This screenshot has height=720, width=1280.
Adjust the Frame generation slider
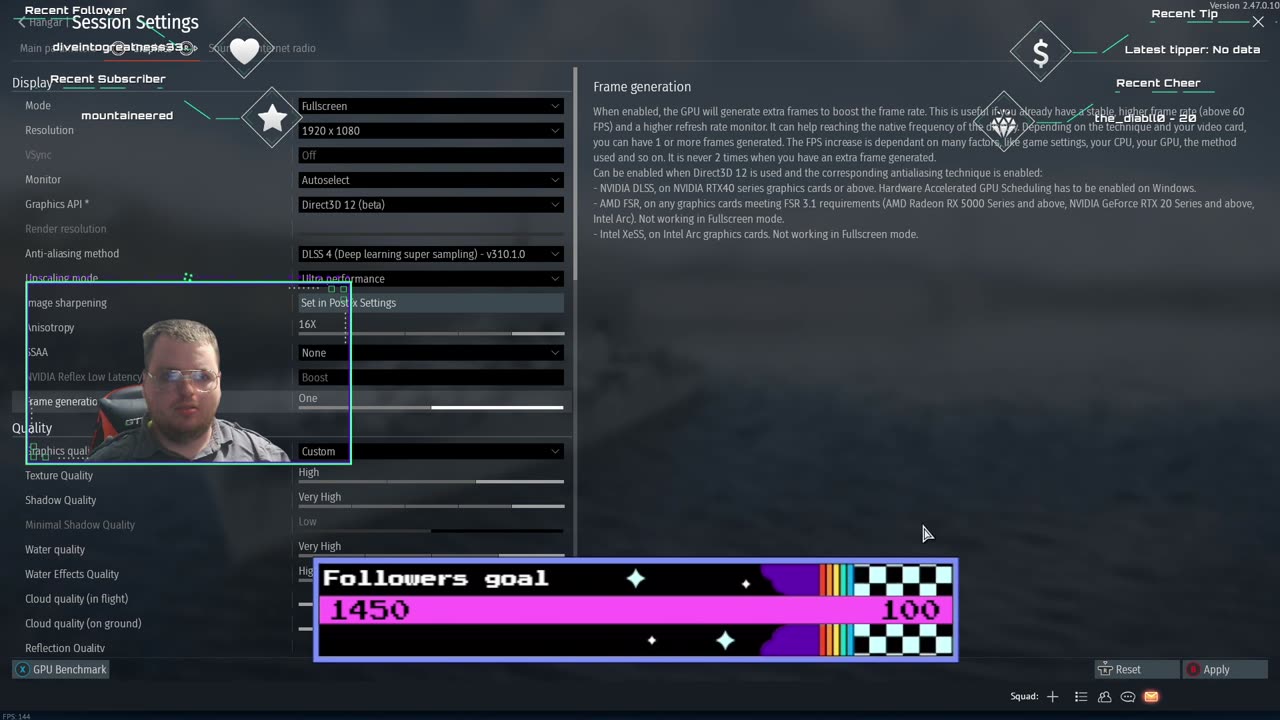click(431, 407)
